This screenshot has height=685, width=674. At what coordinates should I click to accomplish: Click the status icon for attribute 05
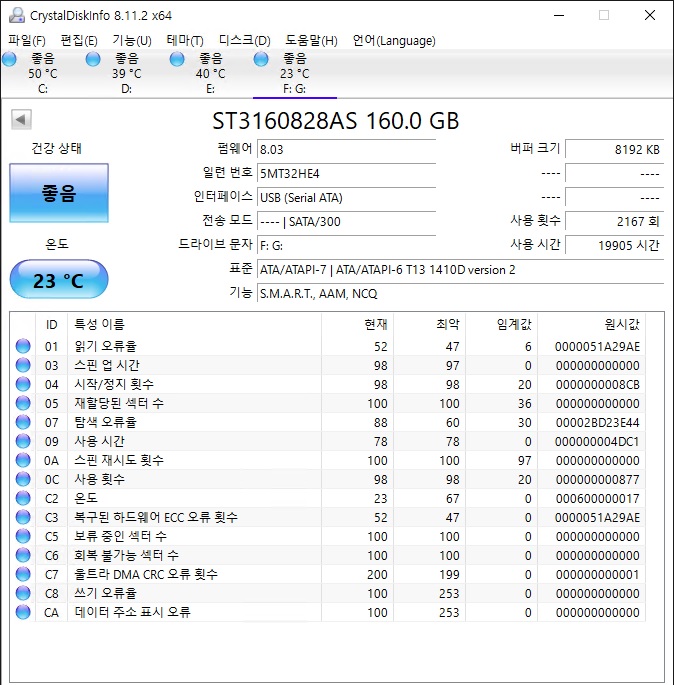click(23, 403)
